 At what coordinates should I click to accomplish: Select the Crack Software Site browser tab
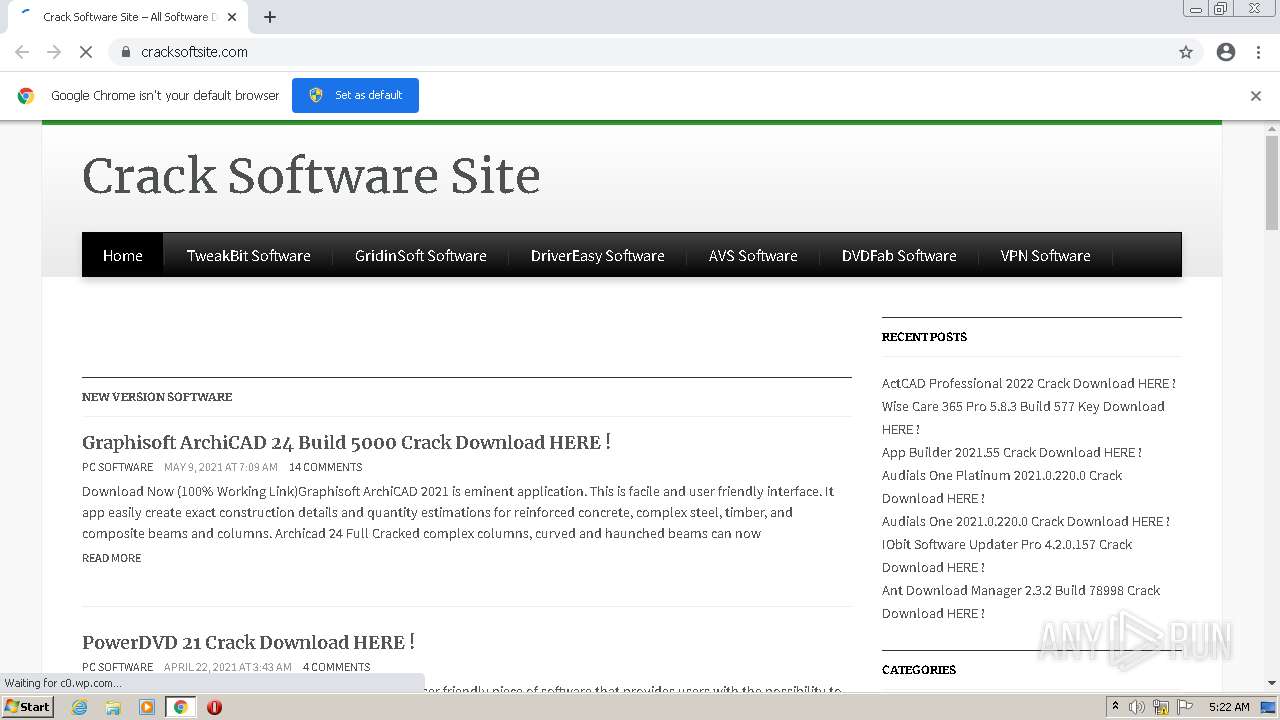(128, 17)
